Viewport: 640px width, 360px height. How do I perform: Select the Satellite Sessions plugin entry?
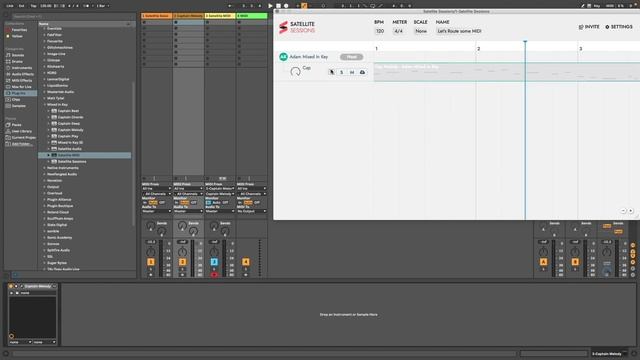click(72, 162)
